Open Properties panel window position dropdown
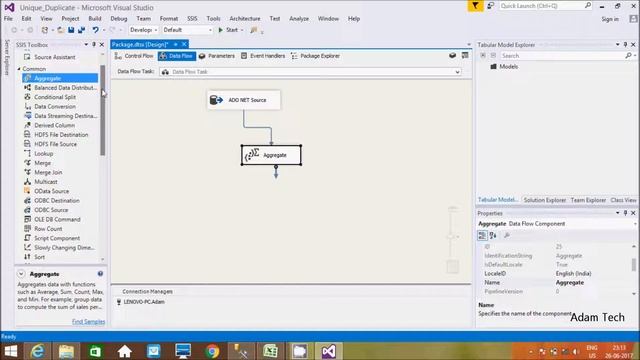640x360 pixels. 618,213
